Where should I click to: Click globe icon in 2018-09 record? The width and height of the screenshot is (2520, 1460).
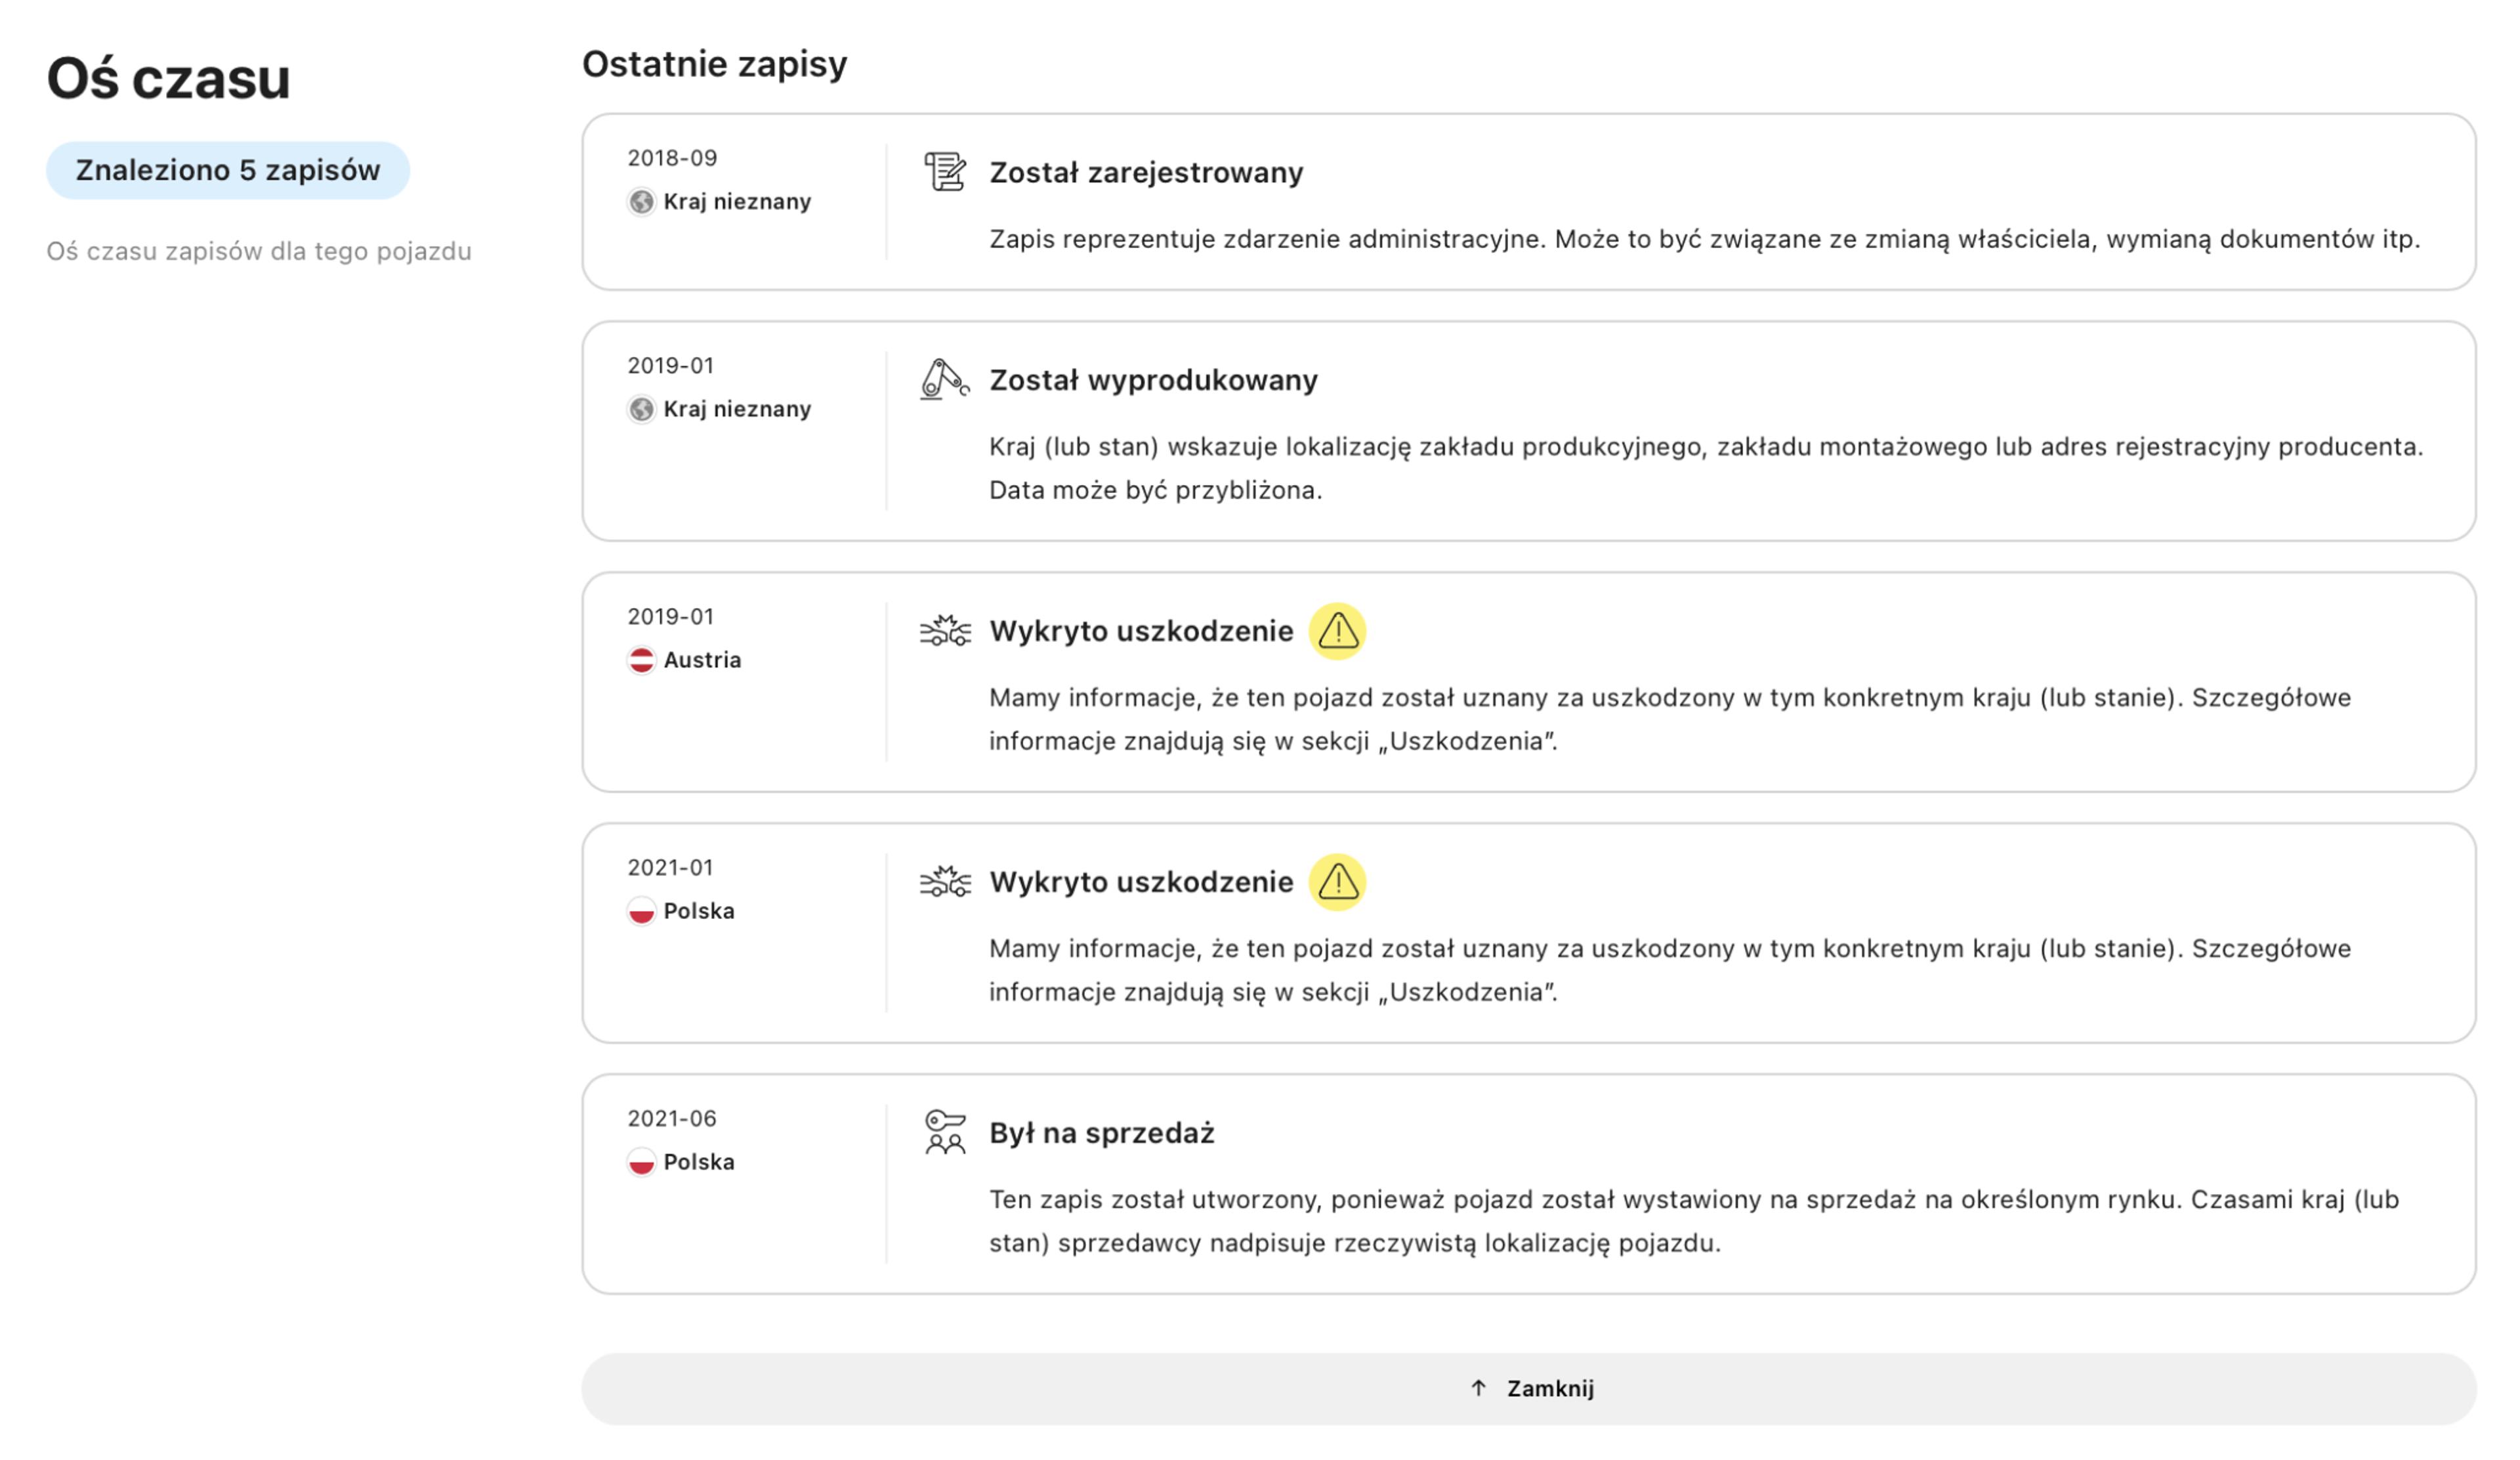(641, 202)
